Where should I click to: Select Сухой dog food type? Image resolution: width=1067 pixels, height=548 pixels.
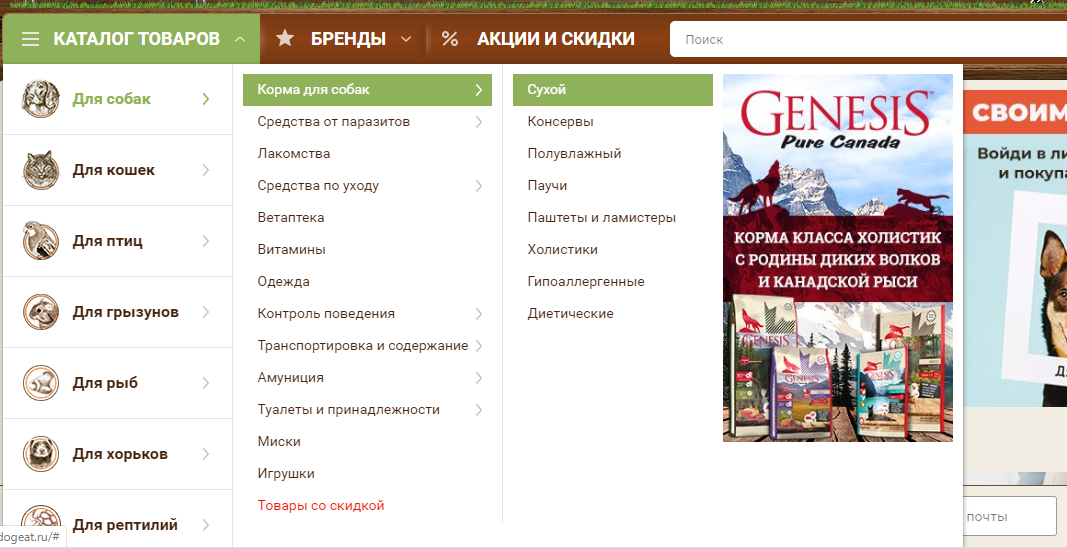[x=612, y=90]
